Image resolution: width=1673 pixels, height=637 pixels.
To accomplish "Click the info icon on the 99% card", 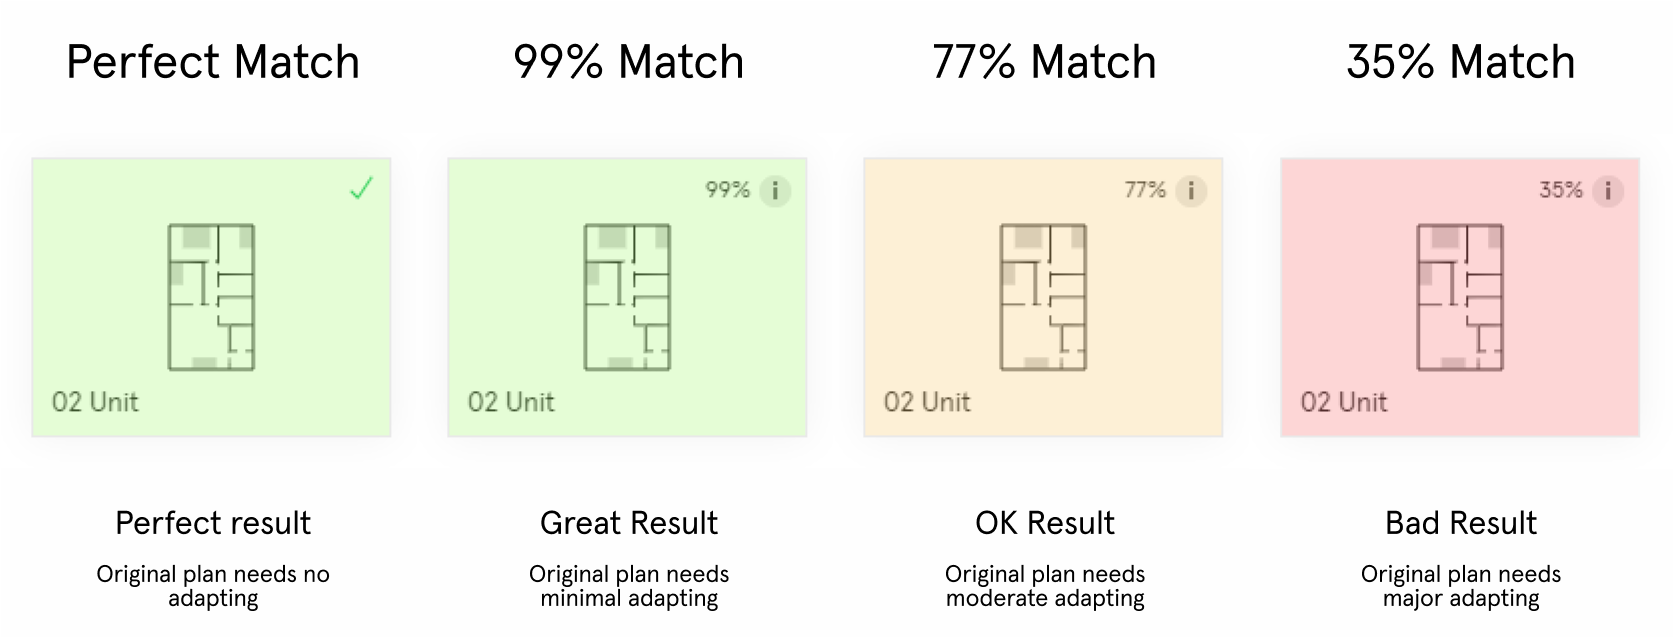I will point(775,190).
